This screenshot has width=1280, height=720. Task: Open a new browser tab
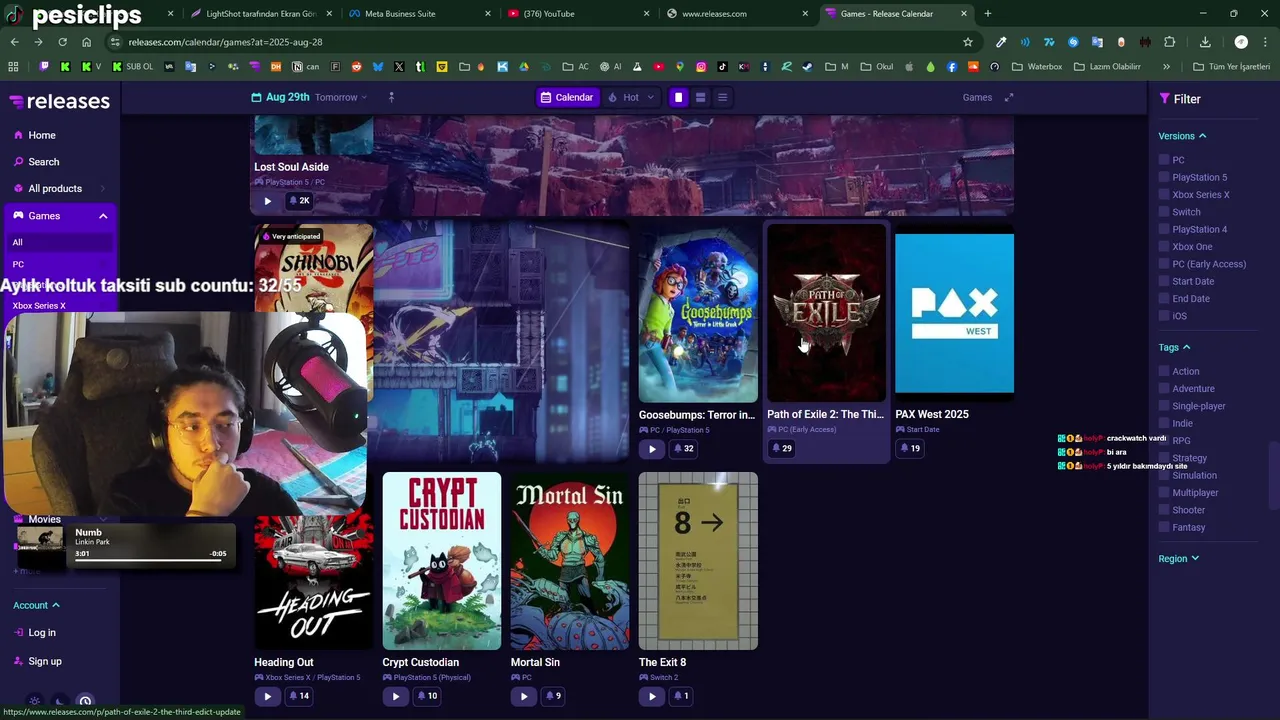(x=988, y=14)
